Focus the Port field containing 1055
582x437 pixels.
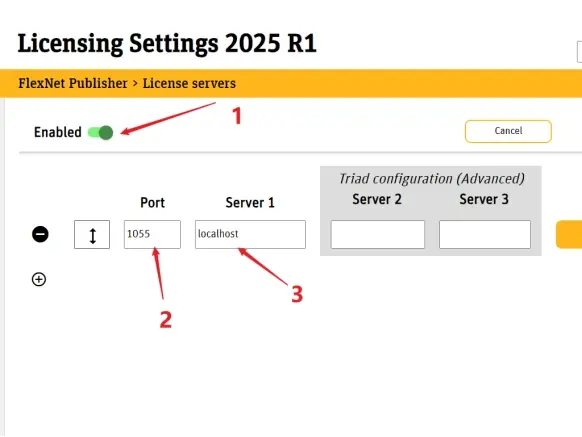[x=153, y=234]
